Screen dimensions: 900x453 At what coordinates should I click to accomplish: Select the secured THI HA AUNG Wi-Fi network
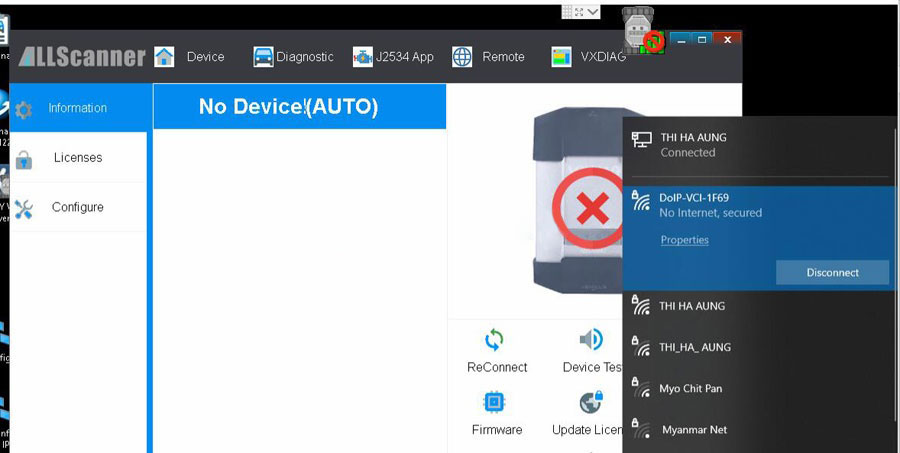point(761,306)
